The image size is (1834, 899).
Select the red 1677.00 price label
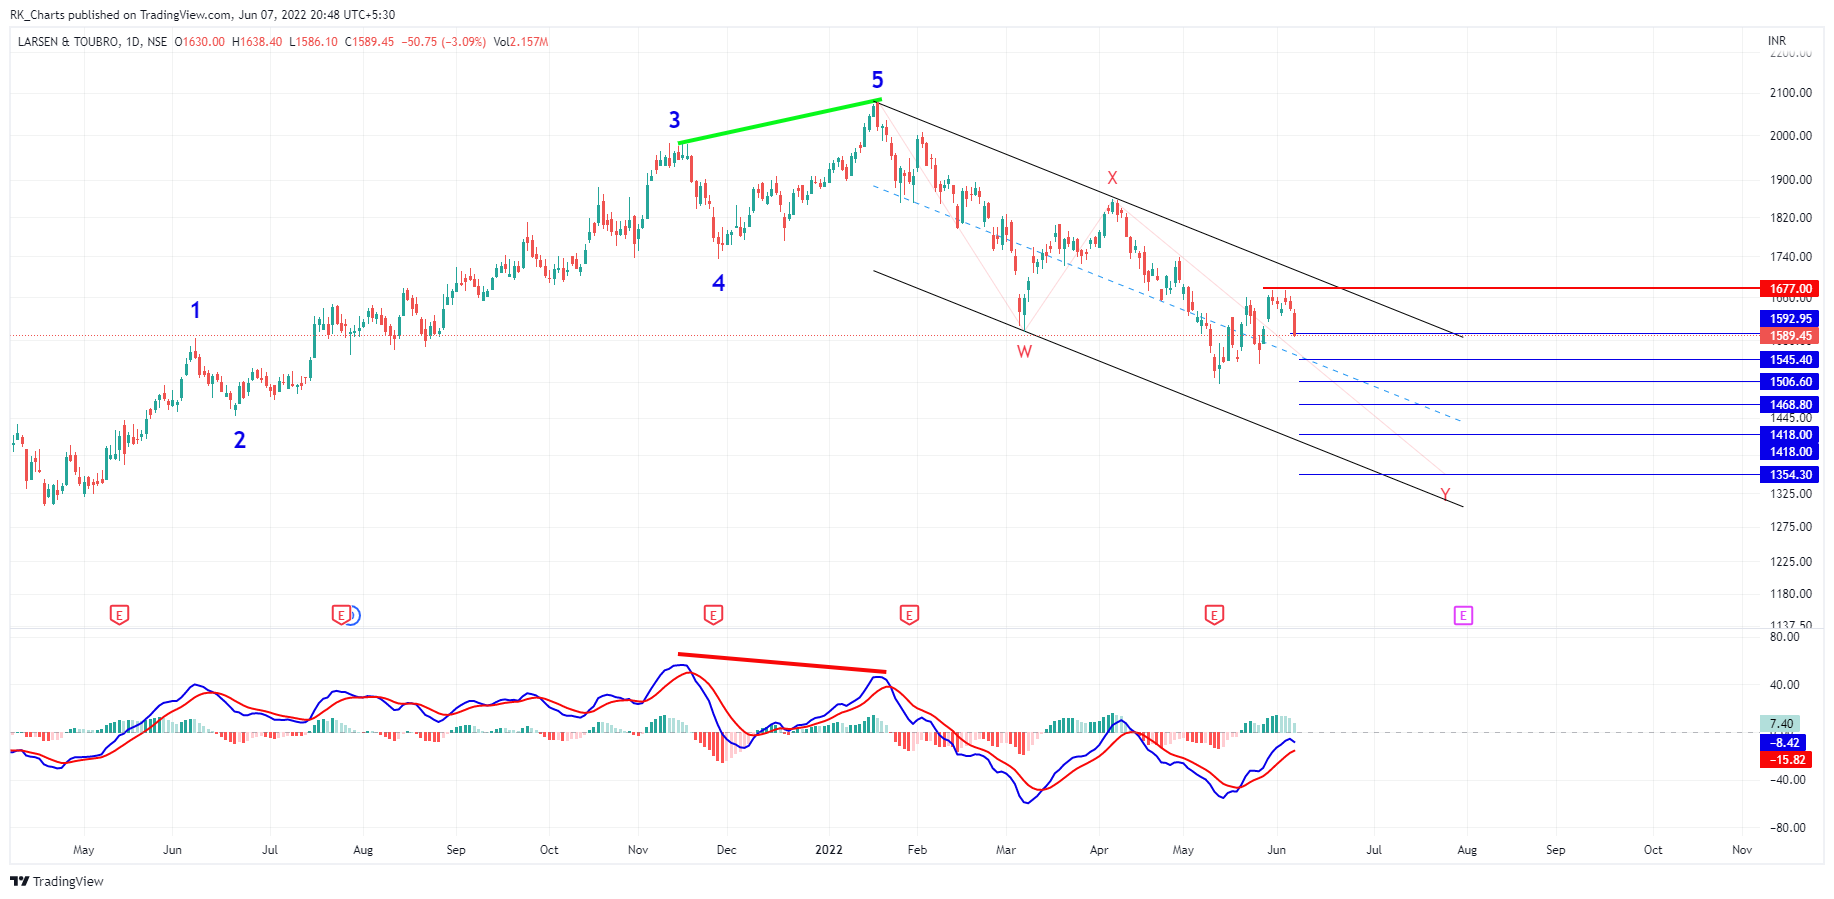[x=1789, y=289]
